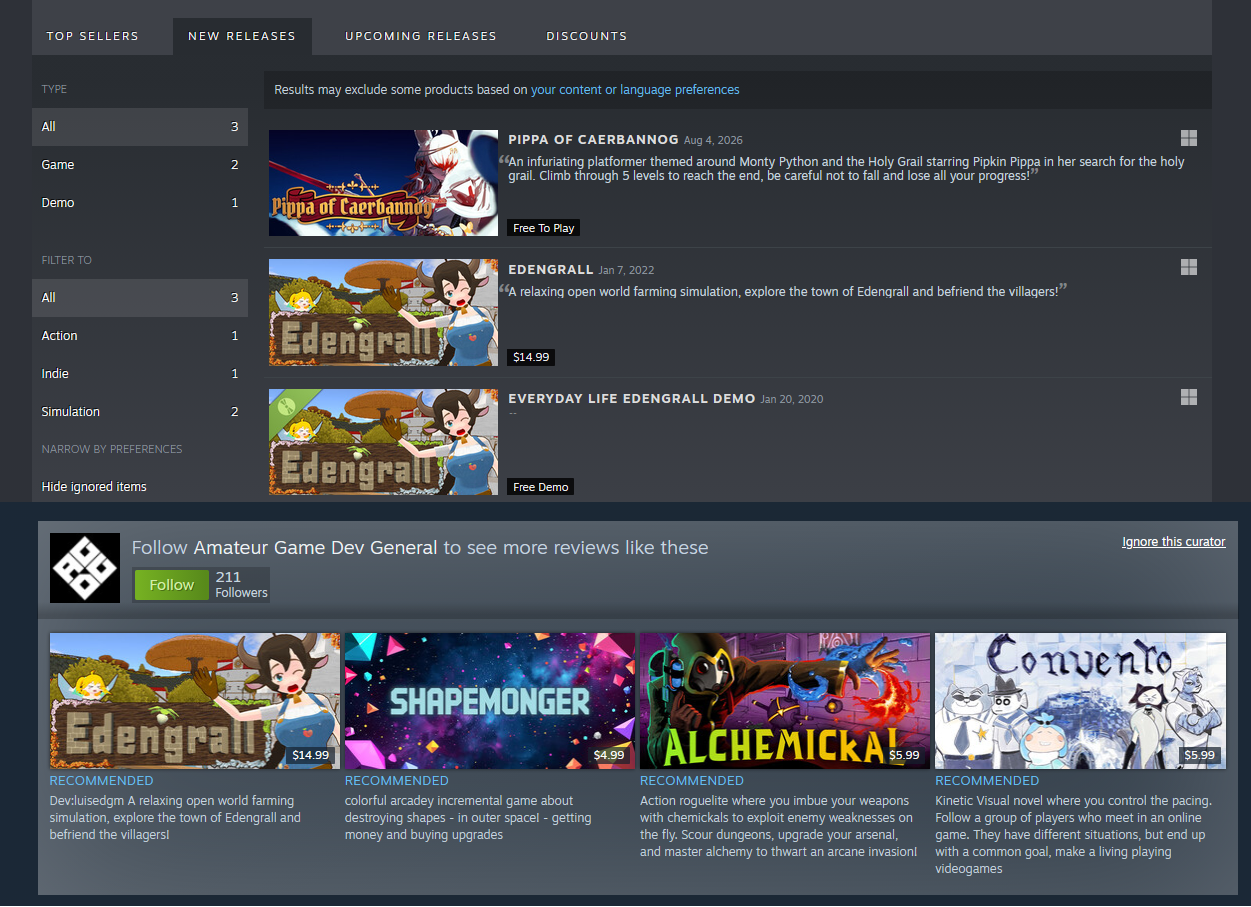Click $5.99 price on Alchemicka card
1251x907 pixels.
(904, 755)
